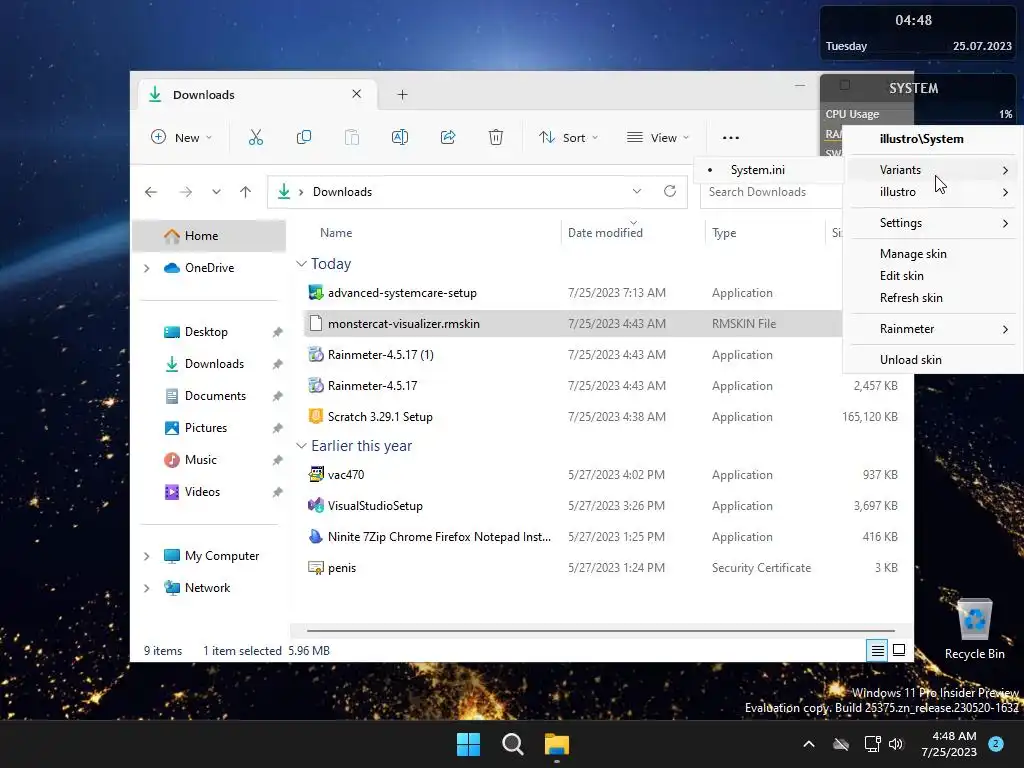The height and width of the screenshot is (768, 1024).
Task: Open the View dropdown
Action: click(658, 137)
